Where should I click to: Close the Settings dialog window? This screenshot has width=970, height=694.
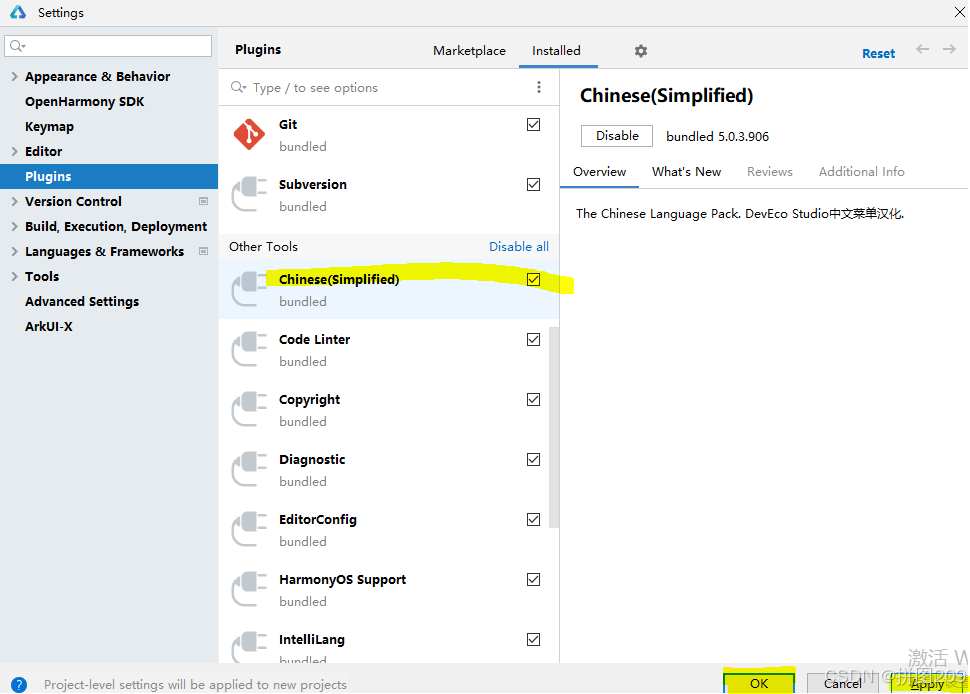pyautogui.click(x=959, y=12)
